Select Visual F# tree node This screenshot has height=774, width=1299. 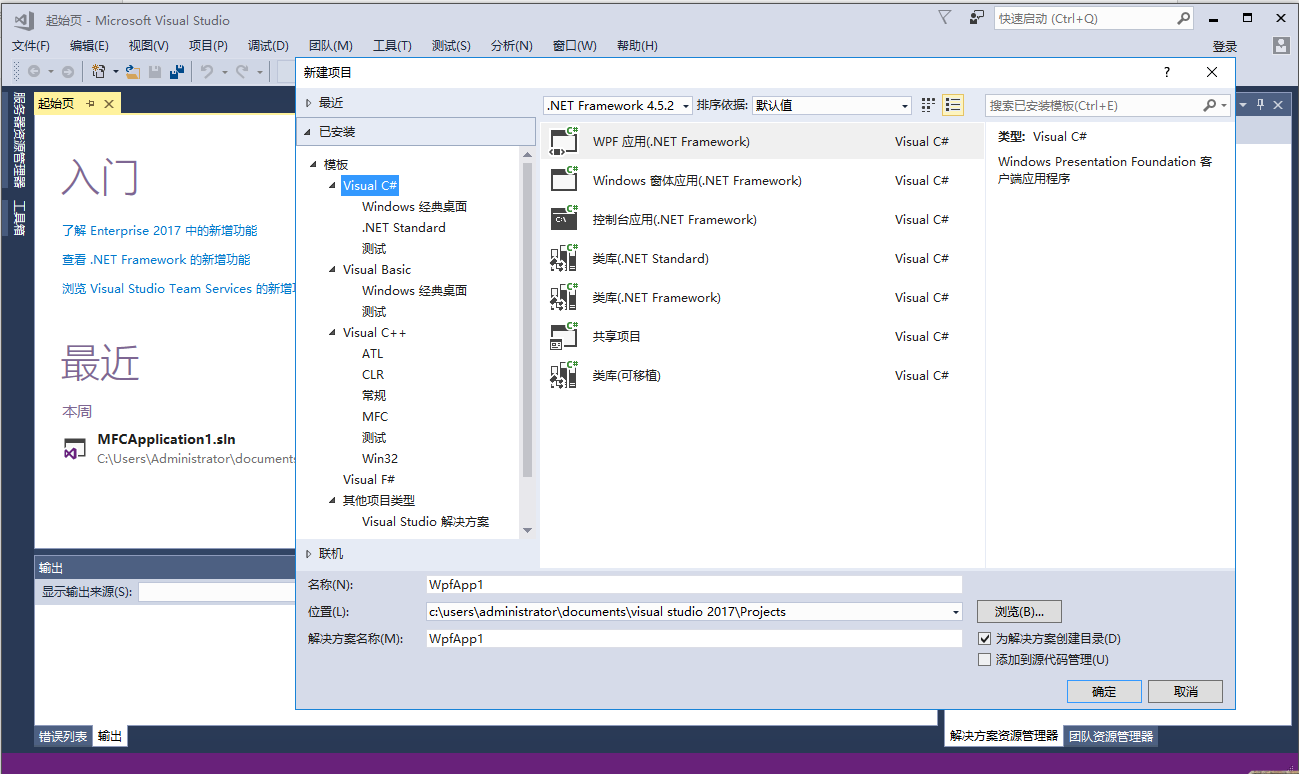[368, 480]
